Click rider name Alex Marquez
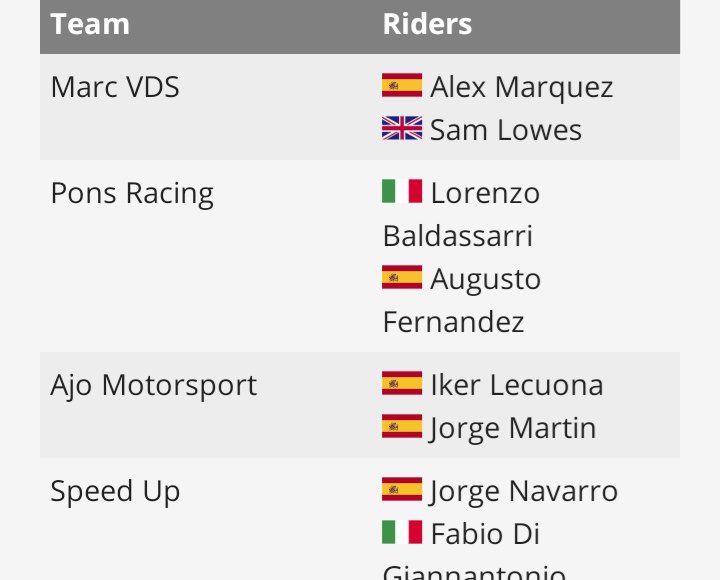 tap(521, 87)
